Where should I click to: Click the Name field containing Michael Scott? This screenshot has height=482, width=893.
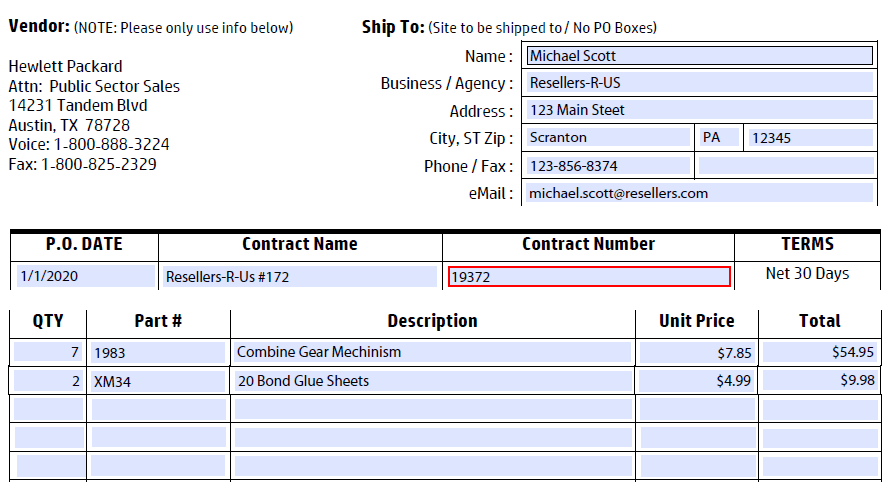click(699, 56)
